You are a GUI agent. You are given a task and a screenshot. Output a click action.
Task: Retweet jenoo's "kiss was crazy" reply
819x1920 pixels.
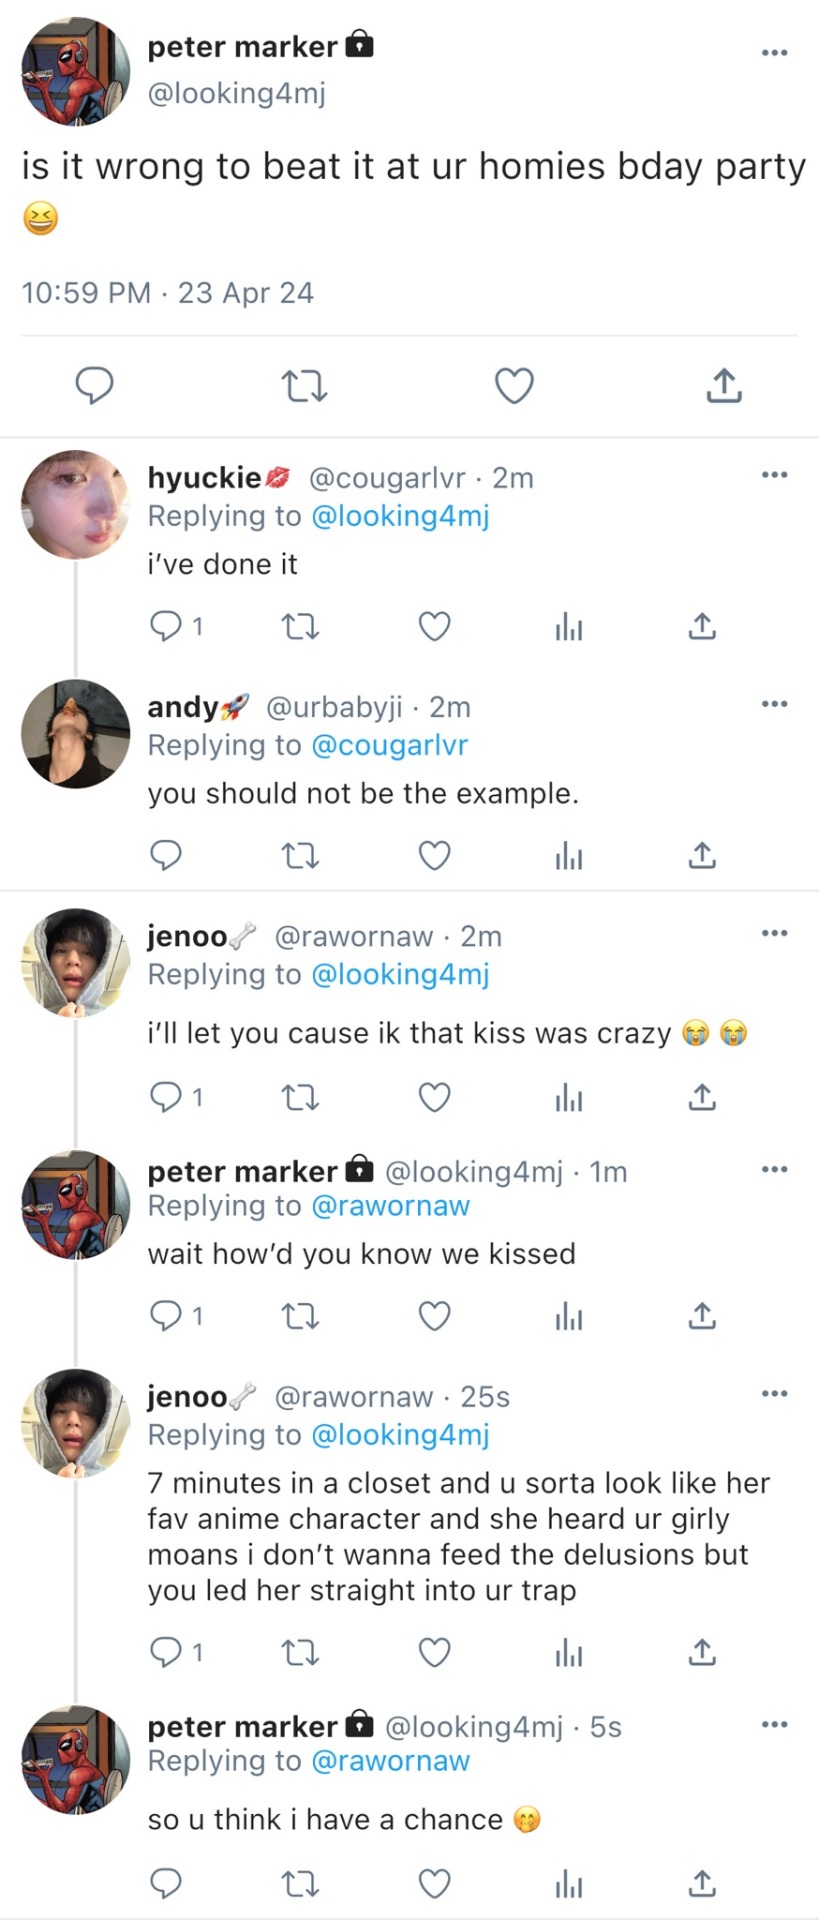pyautogui.click(x=300, y=1098)
